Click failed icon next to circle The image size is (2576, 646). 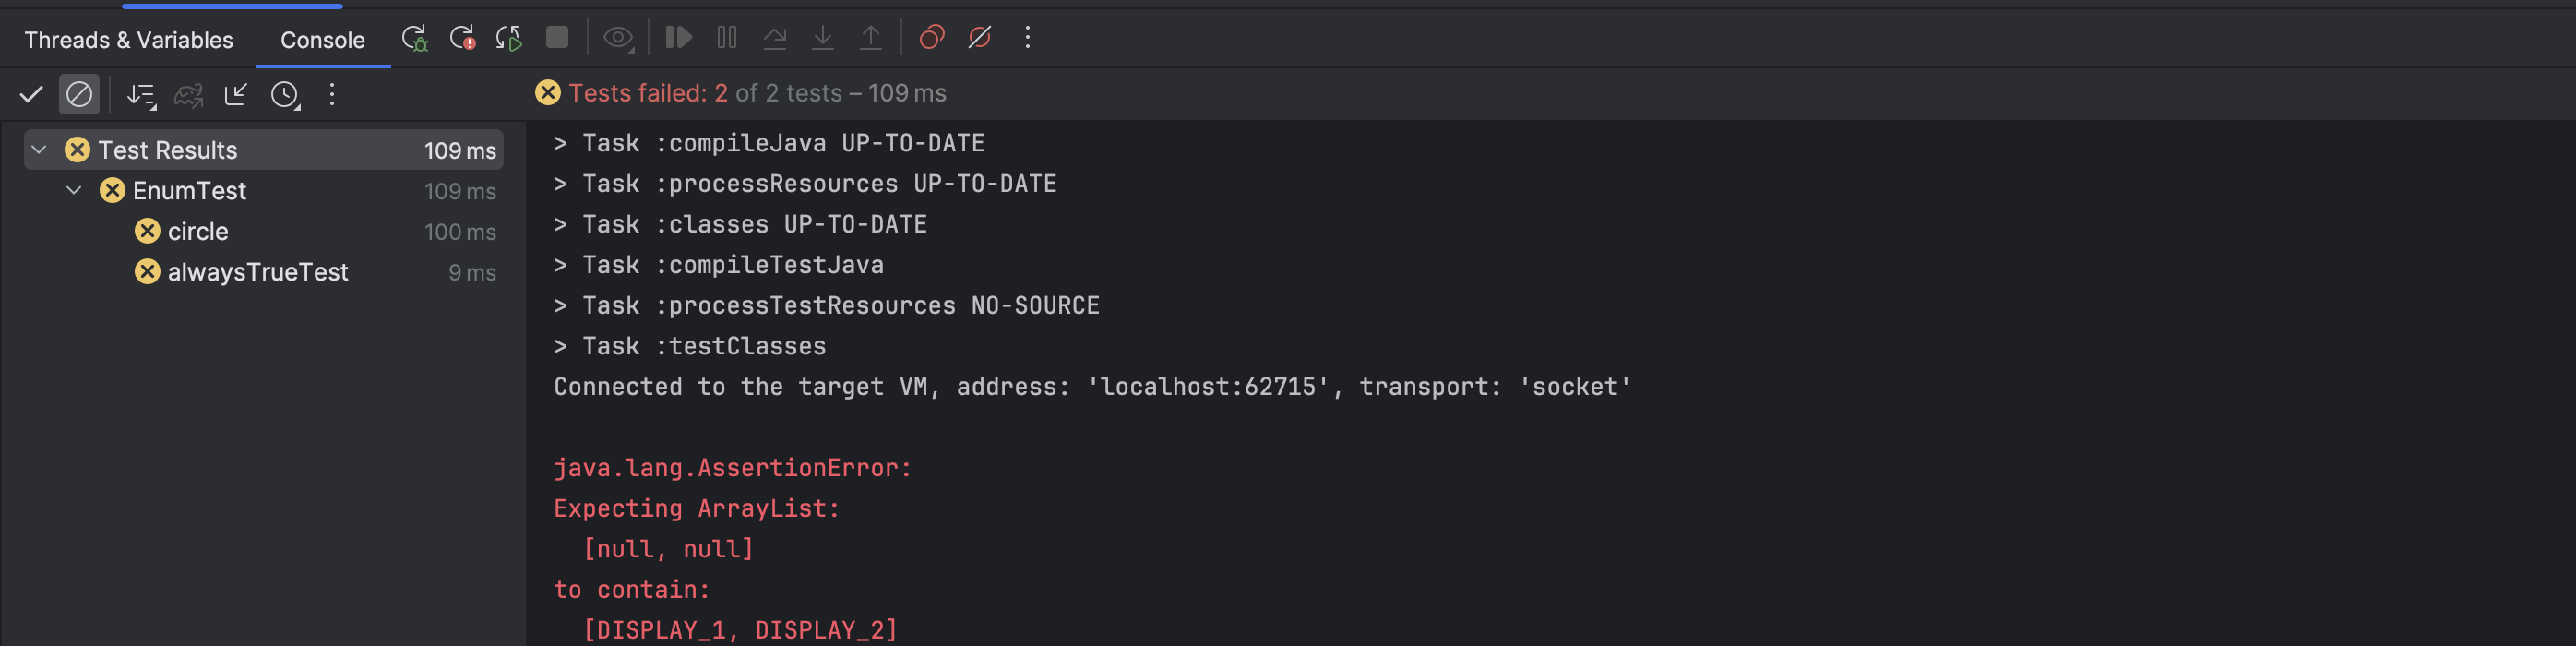tap(147, 231)
